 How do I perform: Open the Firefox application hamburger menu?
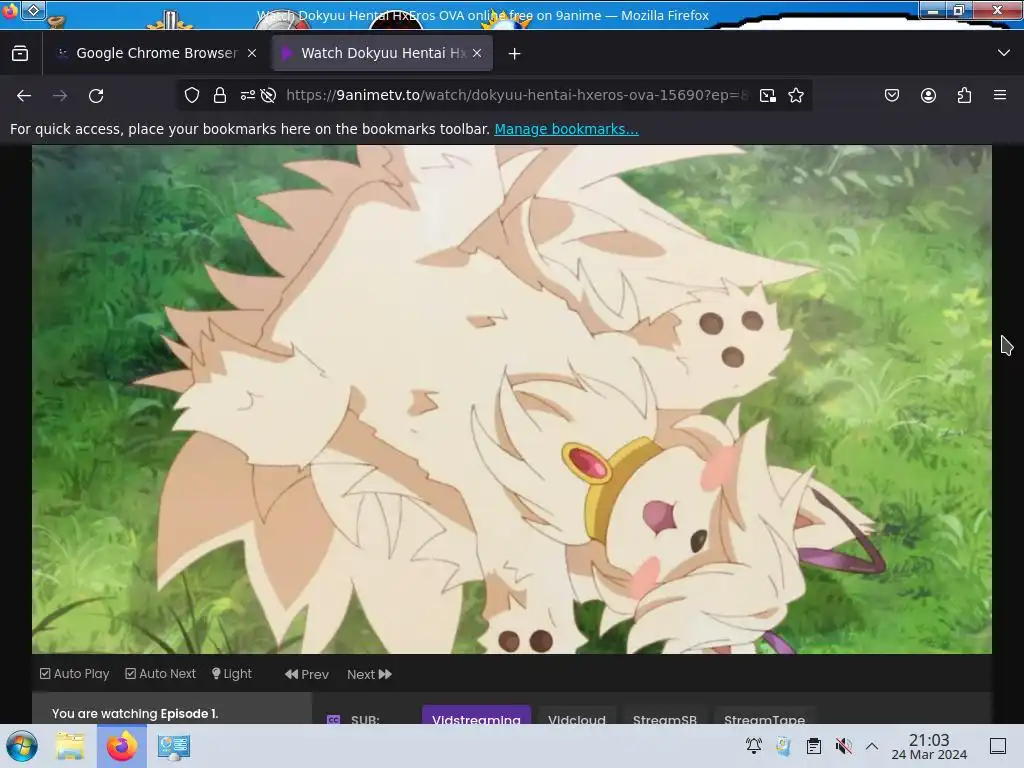click(1000, 95)
